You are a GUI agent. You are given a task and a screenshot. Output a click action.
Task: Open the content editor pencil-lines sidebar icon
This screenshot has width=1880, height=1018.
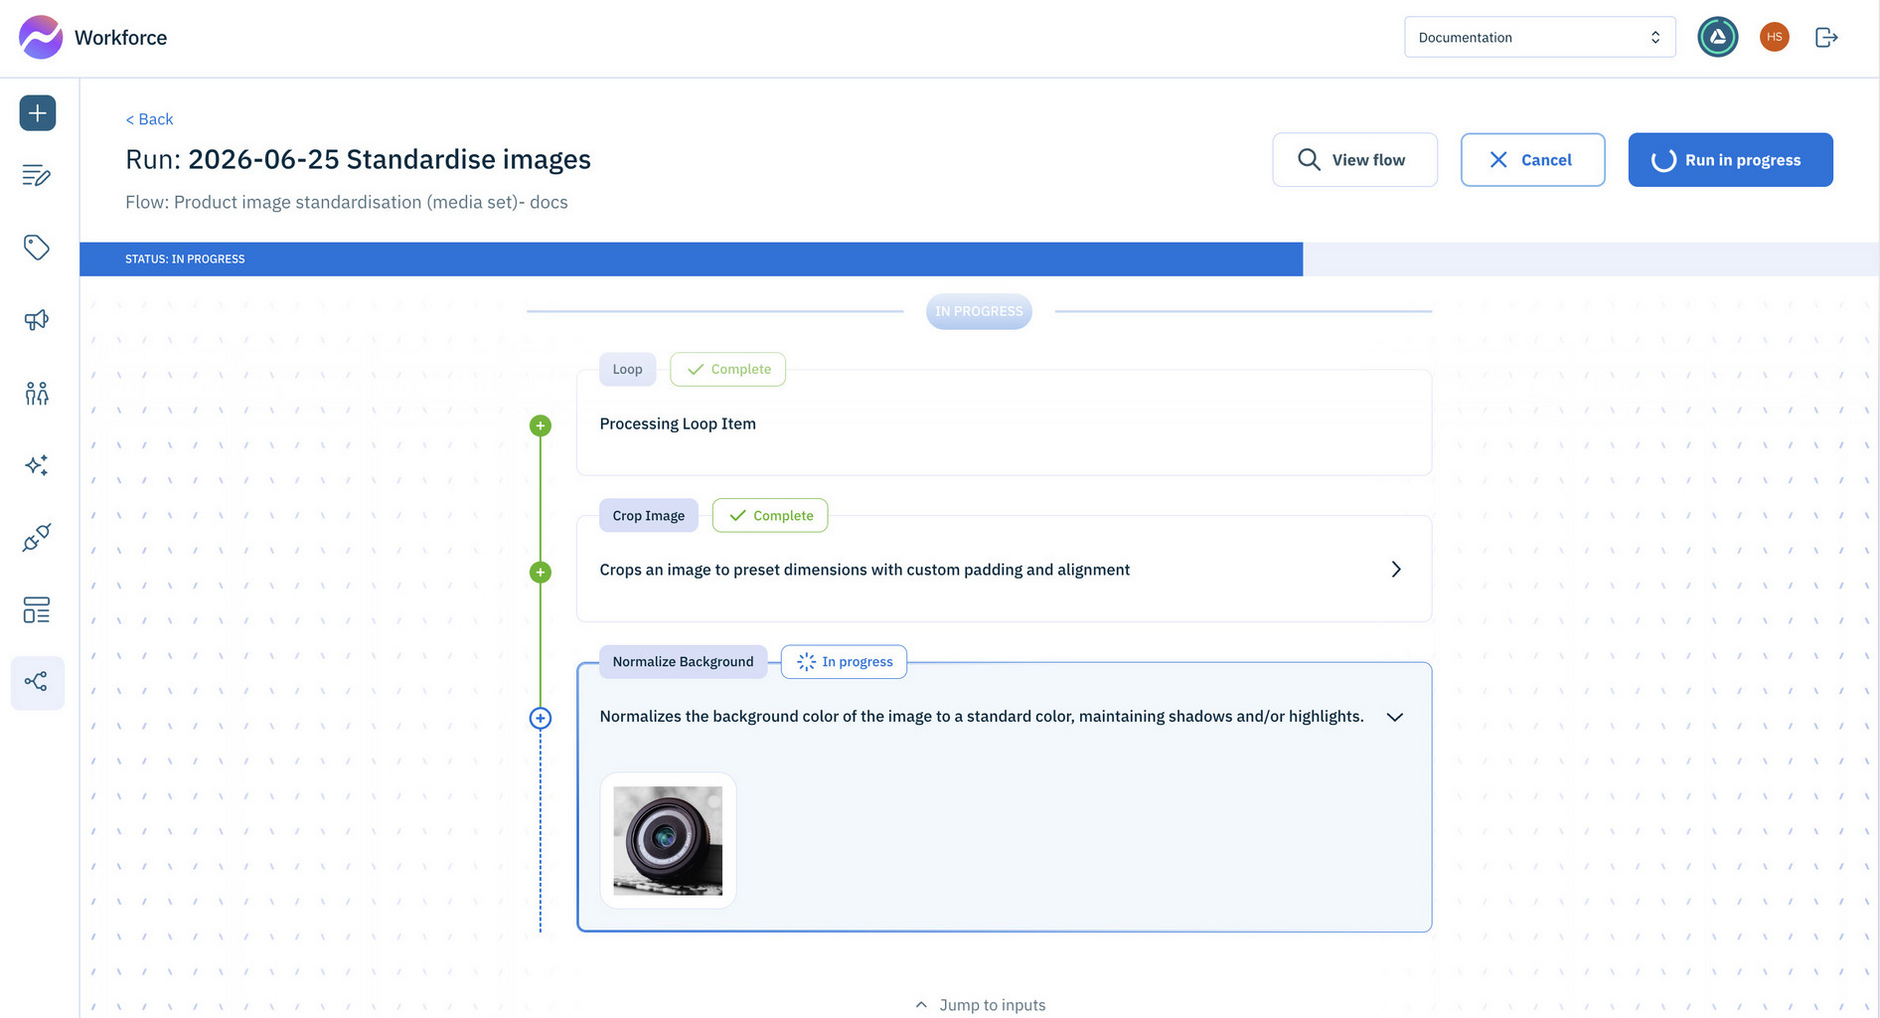37,176
